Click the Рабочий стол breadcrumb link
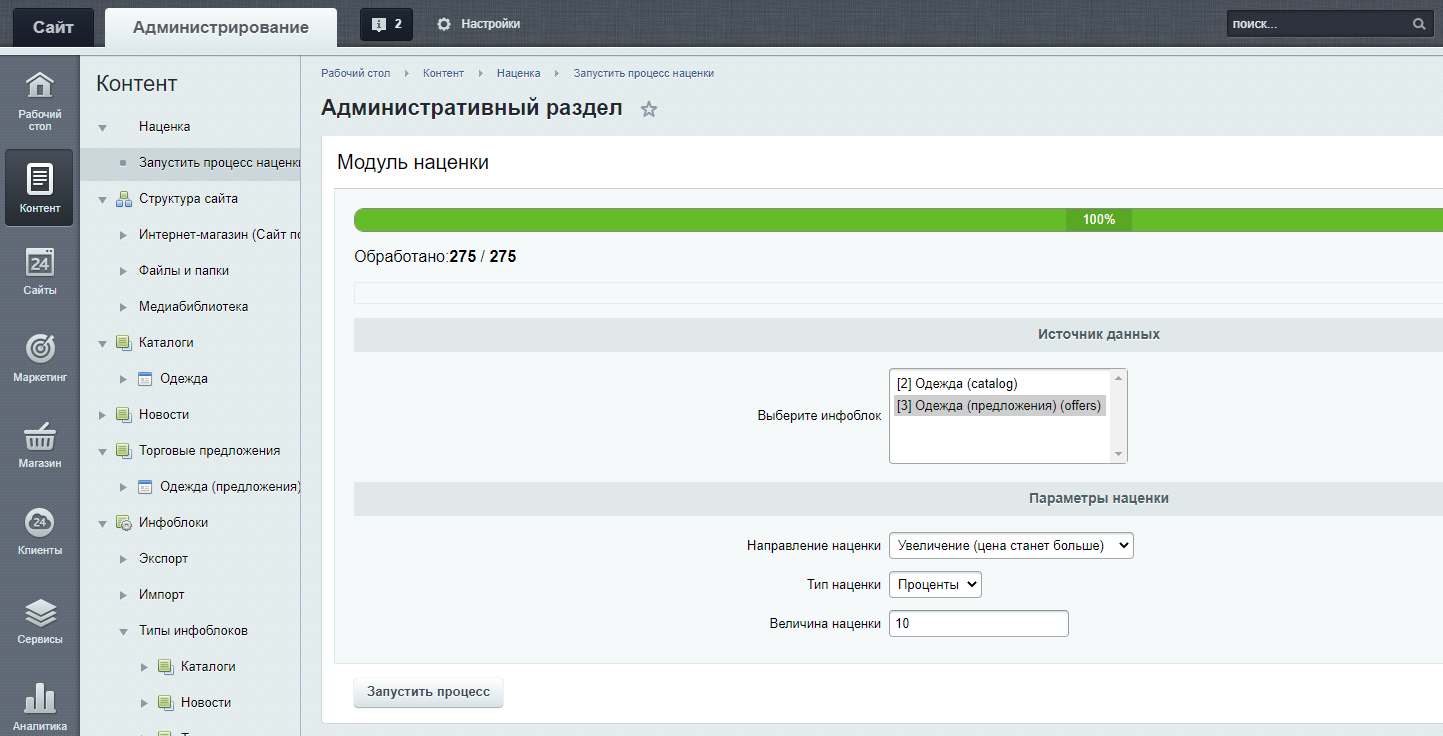 pyautogui.click(x=355, y=73)
